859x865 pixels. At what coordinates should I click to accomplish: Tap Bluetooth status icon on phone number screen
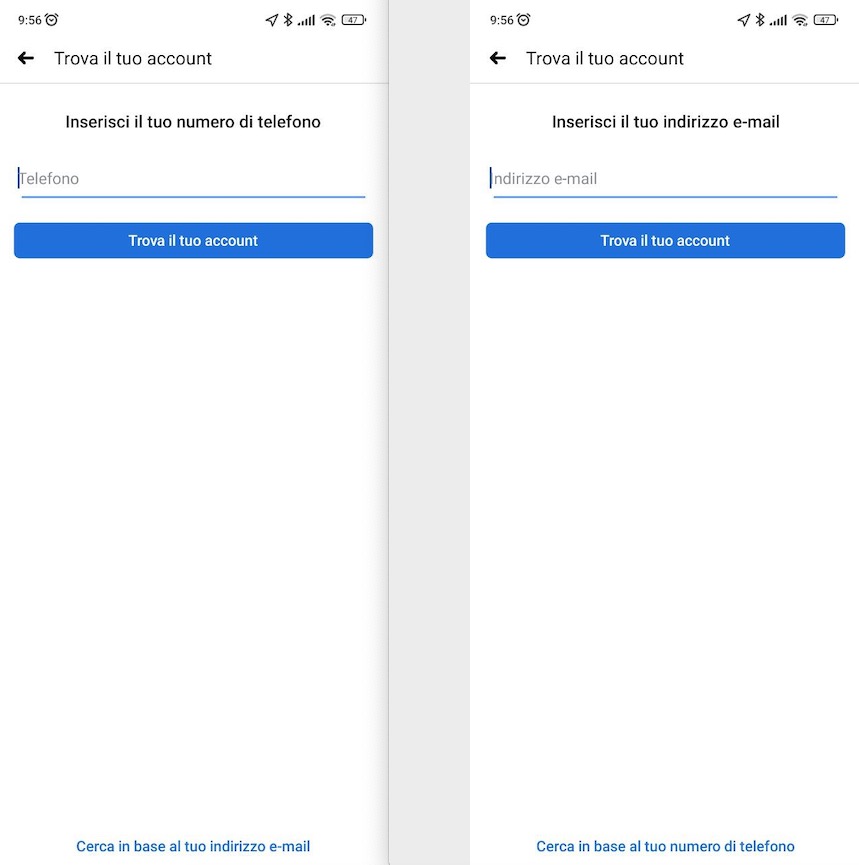click(x=288, y=20)
